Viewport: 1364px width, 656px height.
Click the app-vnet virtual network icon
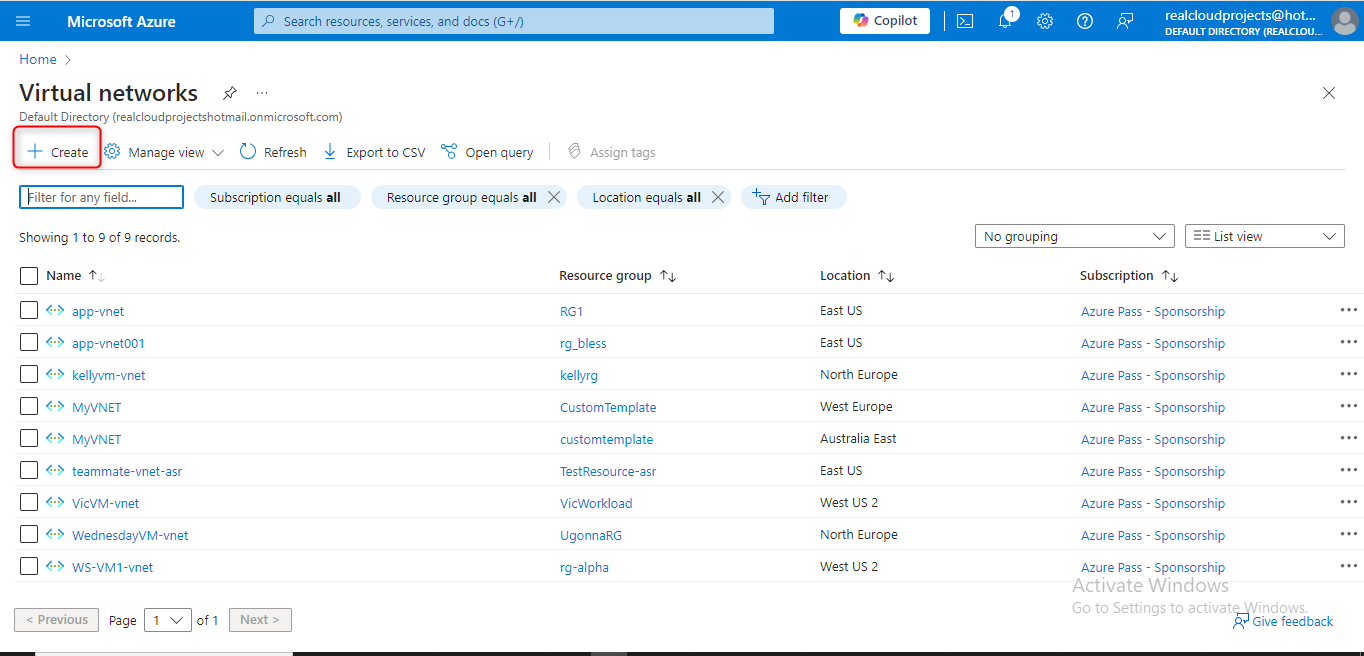point(55,311)
